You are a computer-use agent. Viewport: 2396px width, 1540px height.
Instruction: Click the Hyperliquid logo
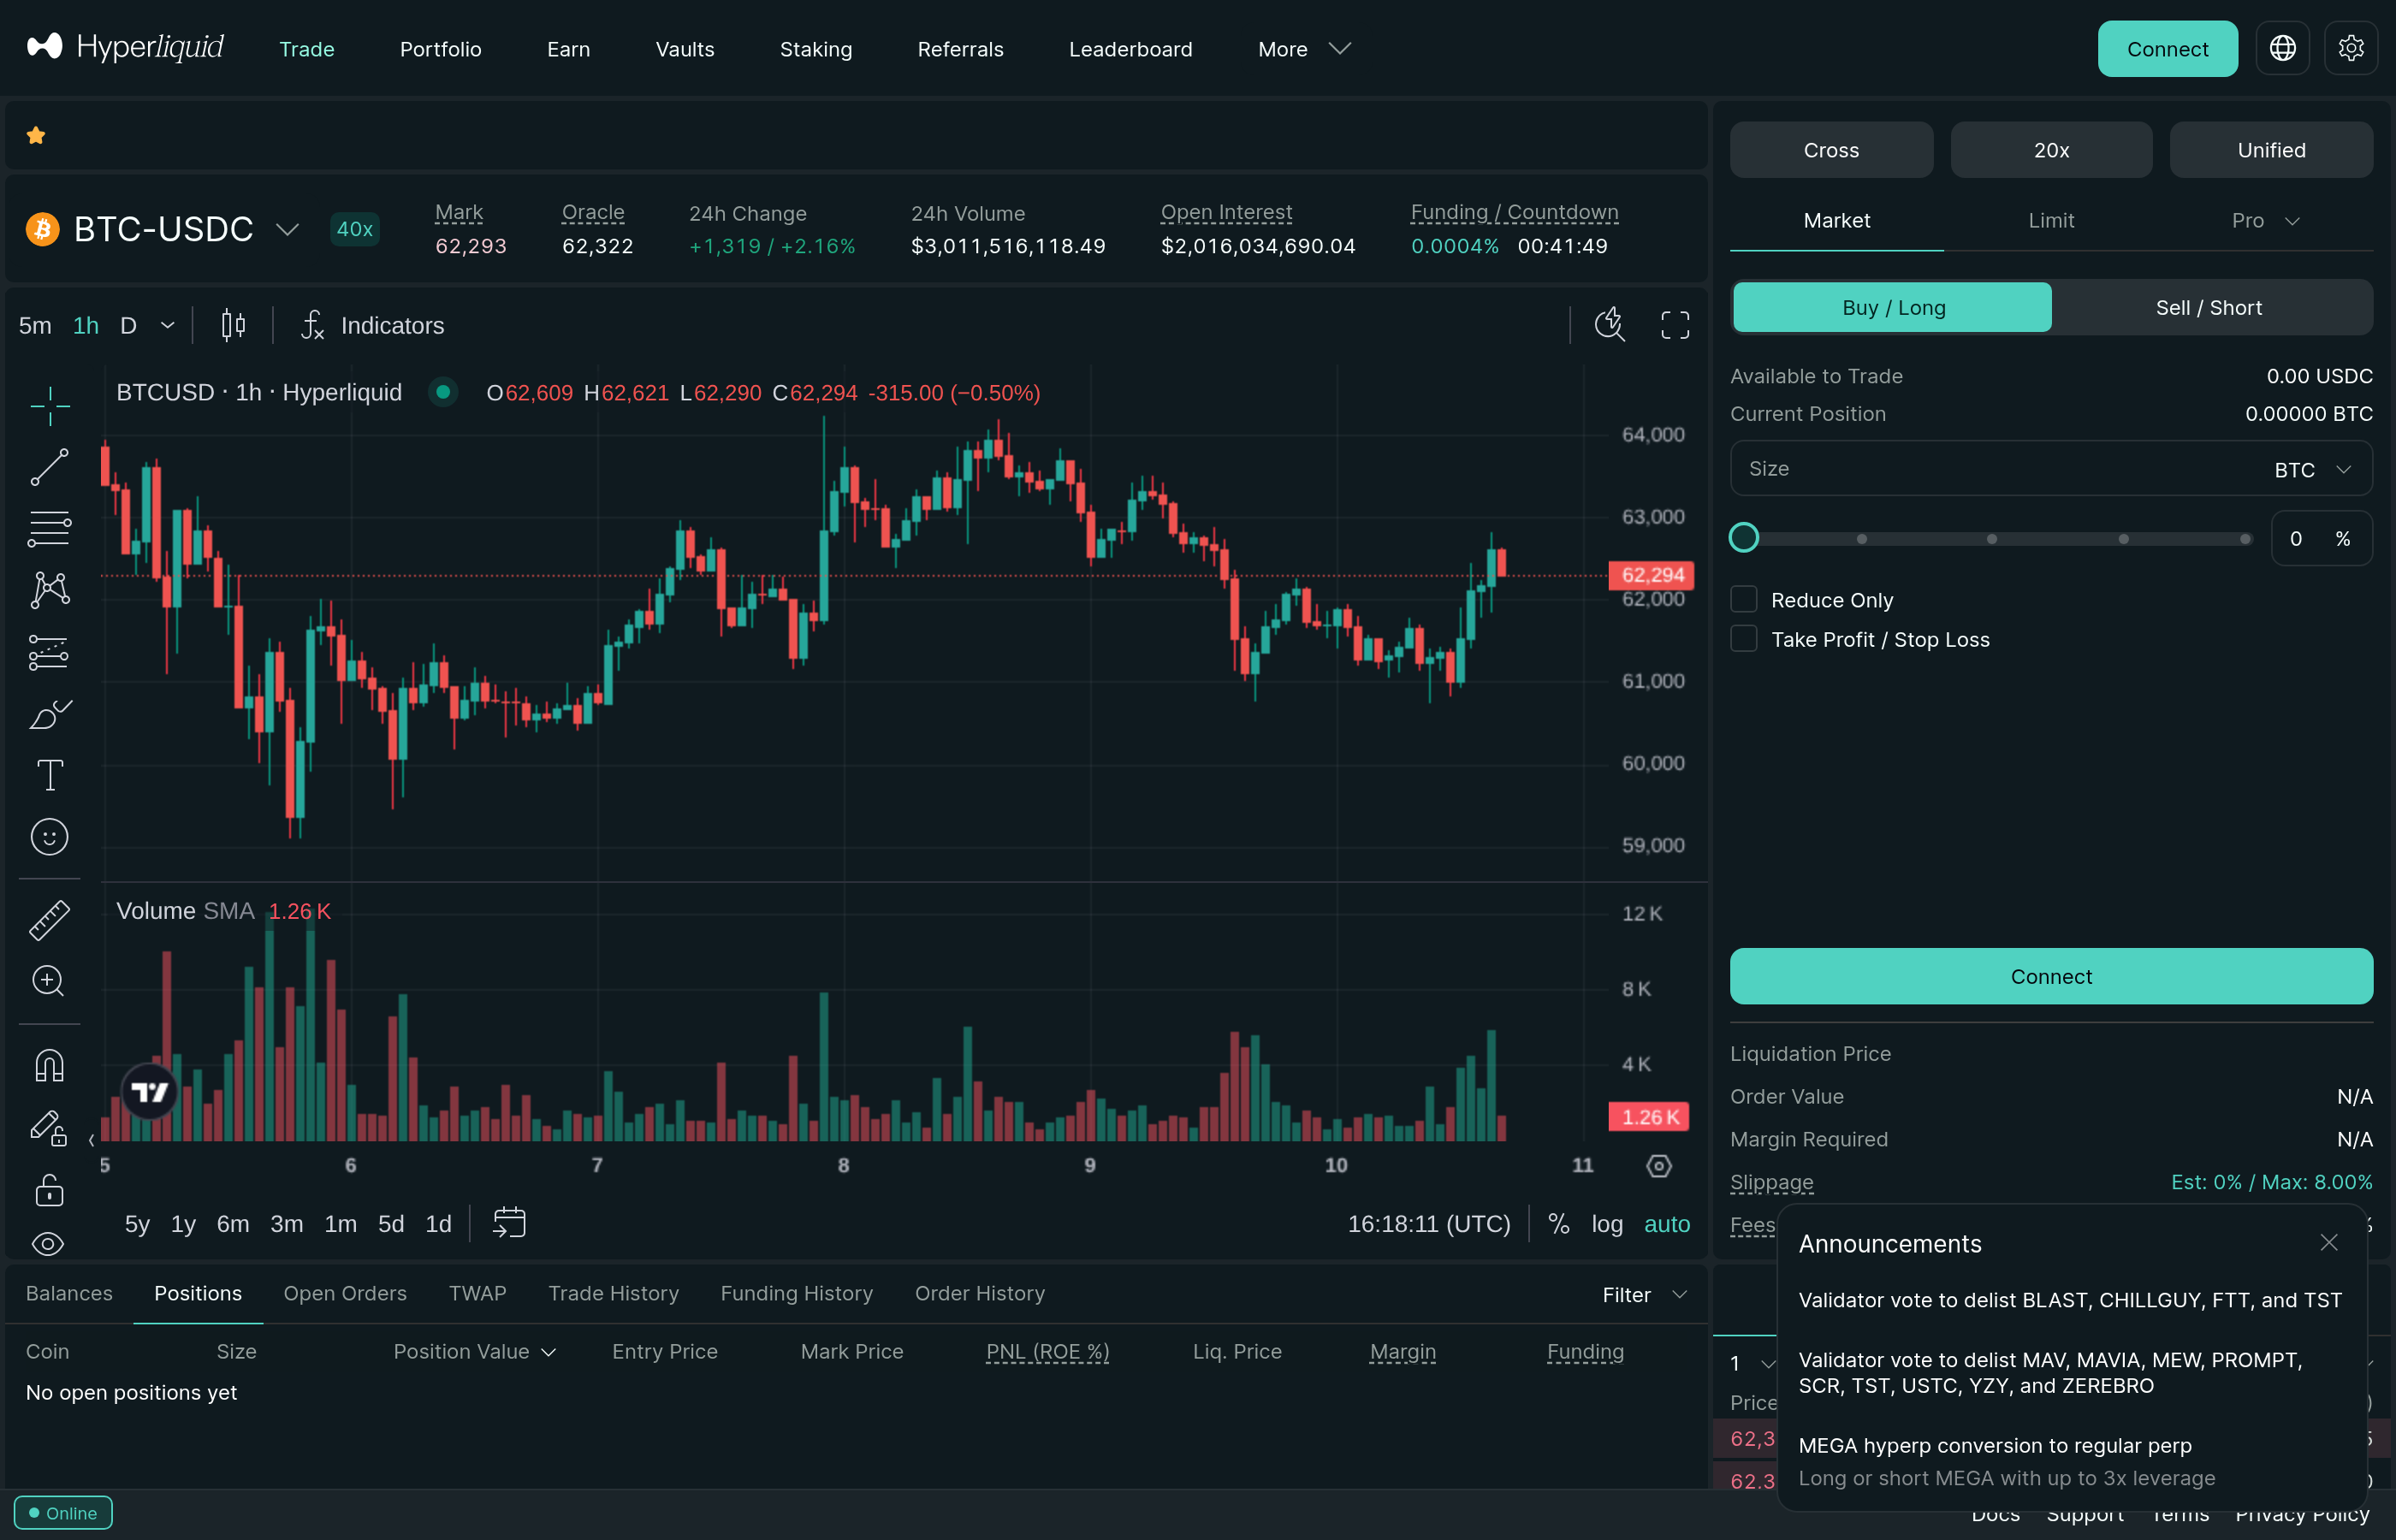pyautogui.click(x=125, y=47)
